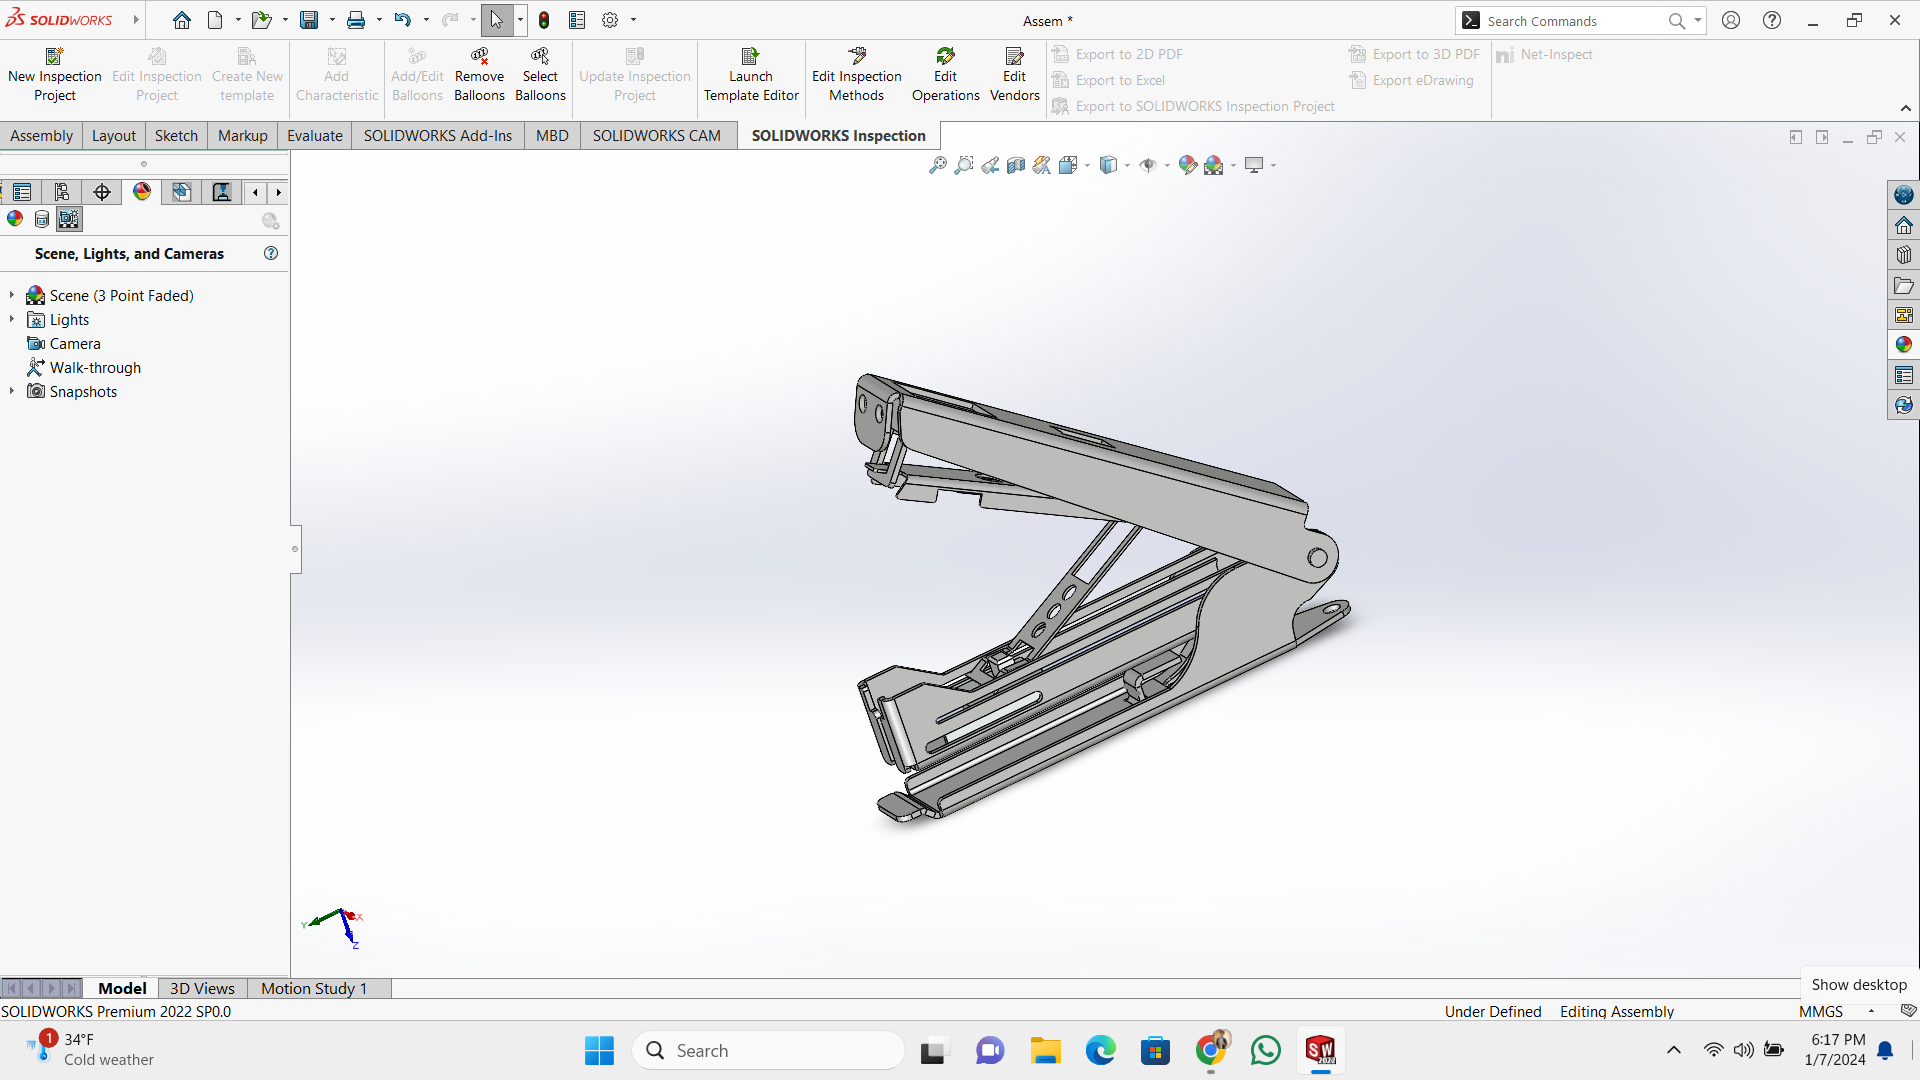Click Select Balloons tool
1920x1080 pixels.
[x=540, y=75]
